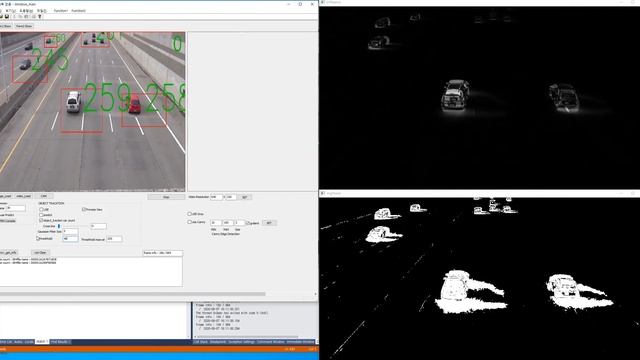Click the horizontal scrollbar under the log list
The width and height of the screenshot is (640, 360).
point(133,294)
